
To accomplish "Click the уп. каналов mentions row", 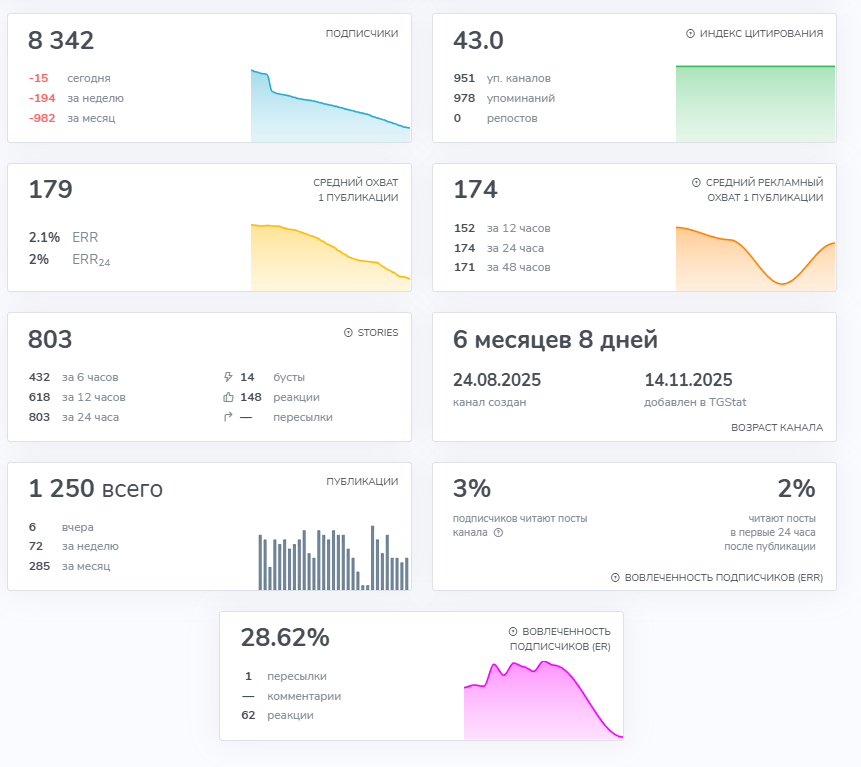I will click(502, 79).
